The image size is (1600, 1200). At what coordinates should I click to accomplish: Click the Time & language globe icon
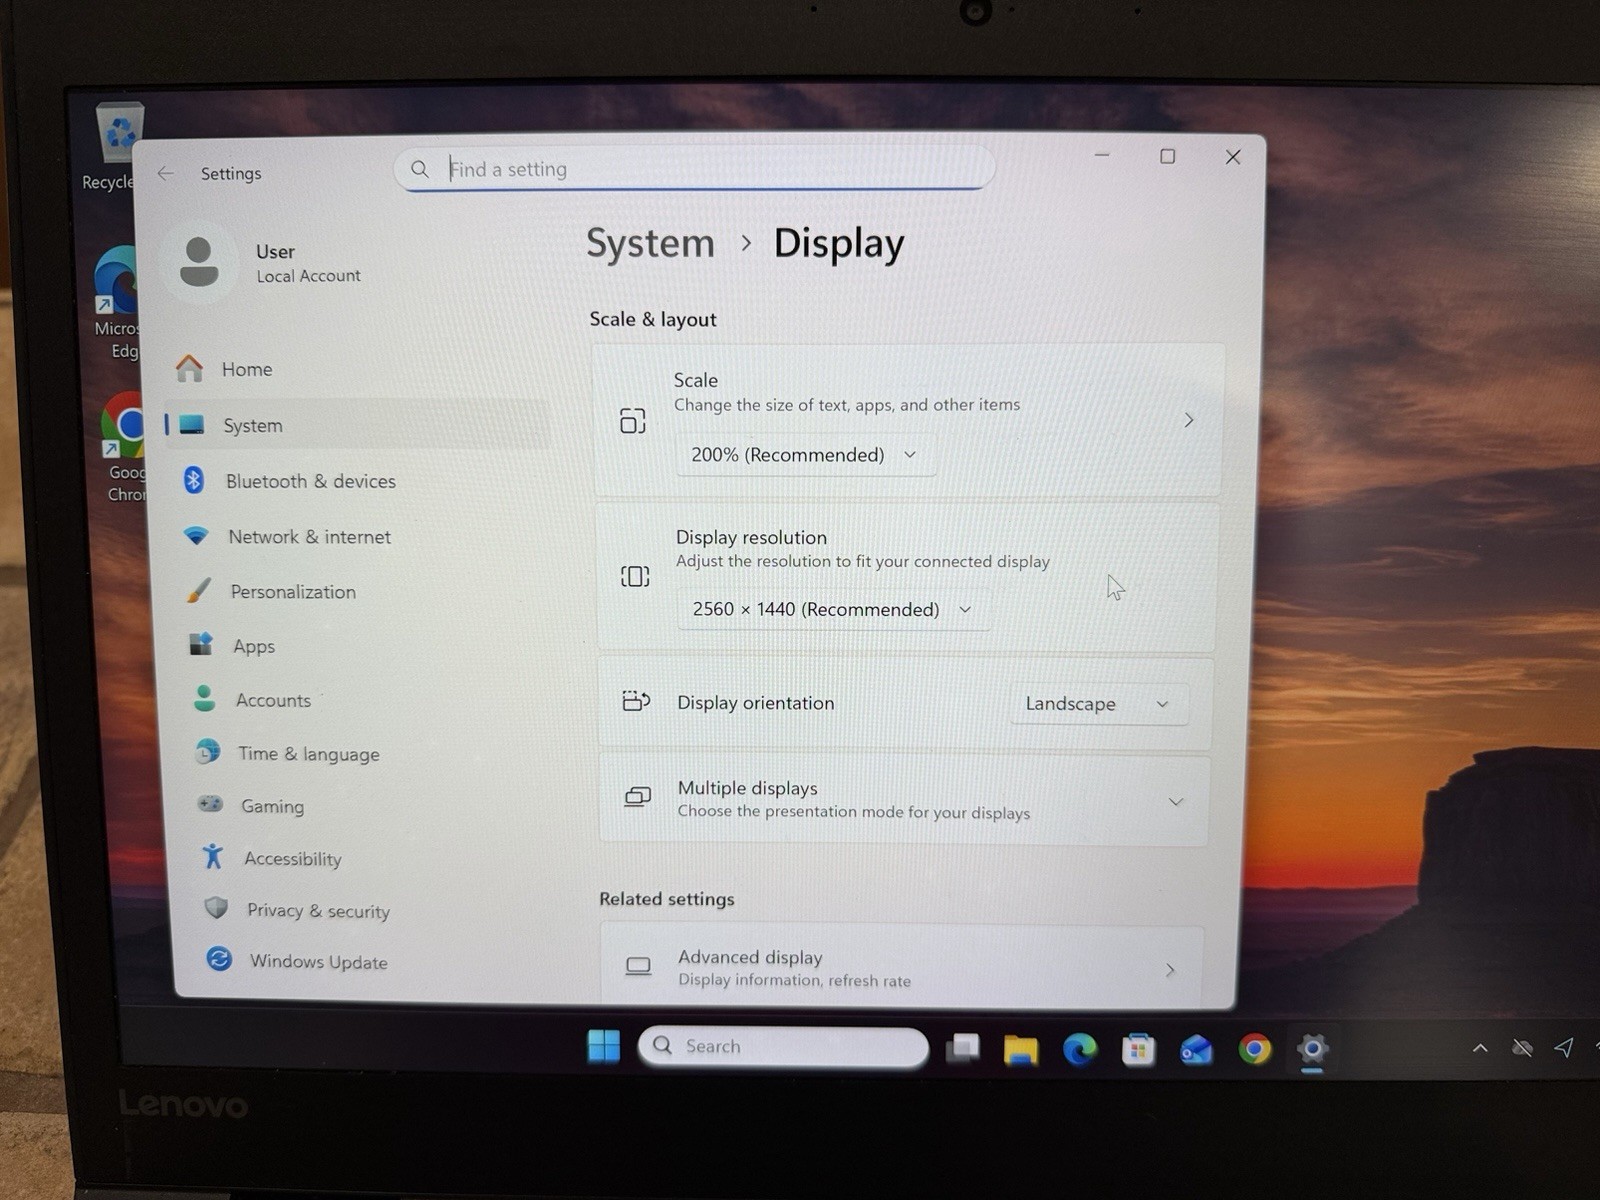pyautogui.click(x=207, y=751)
